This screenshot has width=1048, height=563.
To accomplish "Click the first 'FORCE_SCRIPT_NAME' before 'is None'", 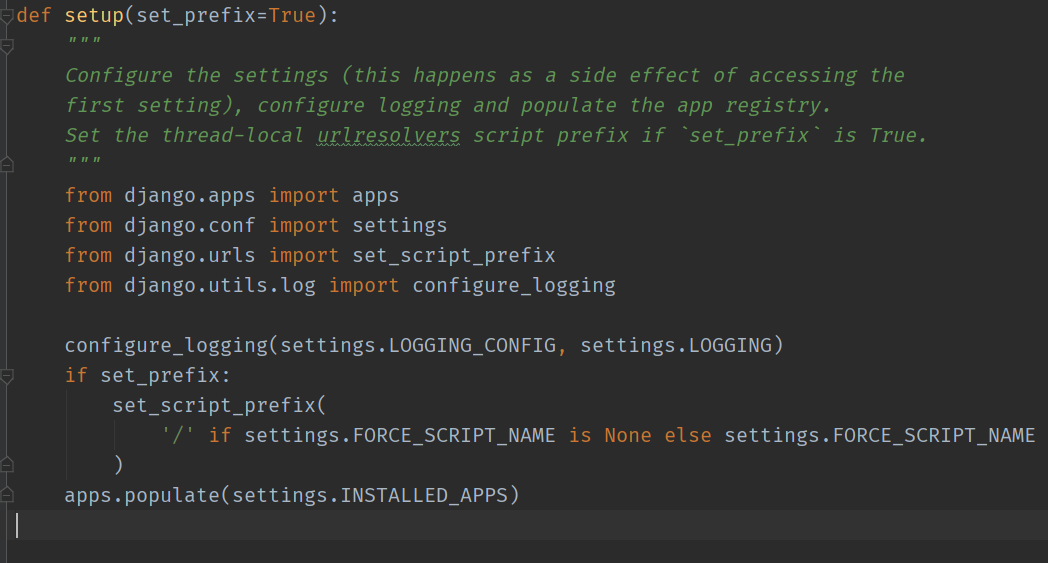I will pos(454,436).
